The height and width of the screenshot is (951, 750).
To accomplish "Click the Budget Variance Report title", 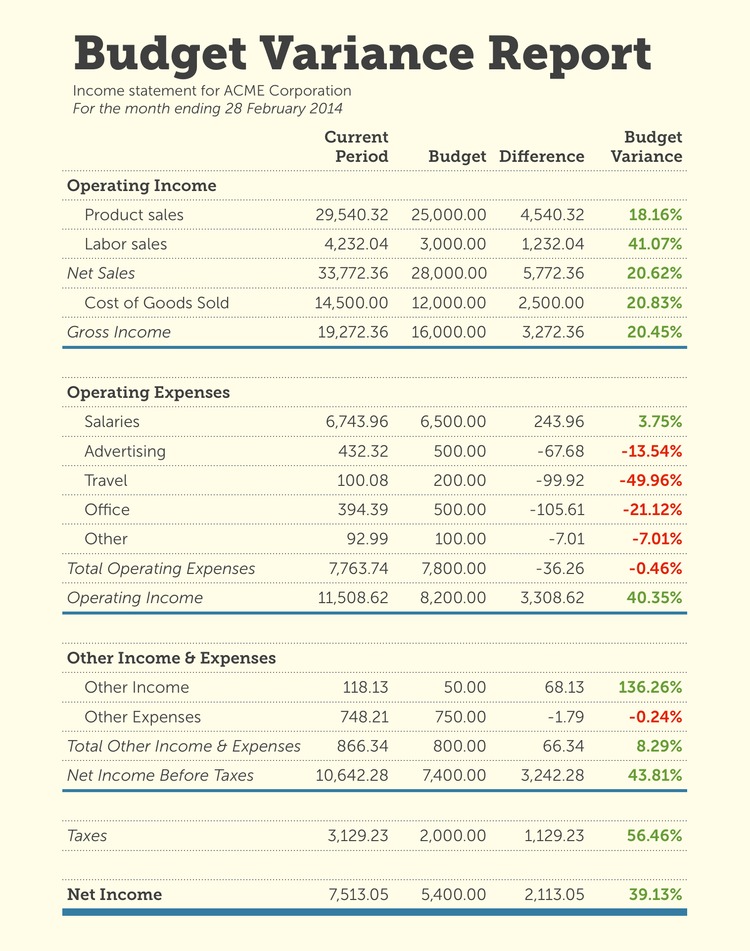I will [x=362, y=52].
